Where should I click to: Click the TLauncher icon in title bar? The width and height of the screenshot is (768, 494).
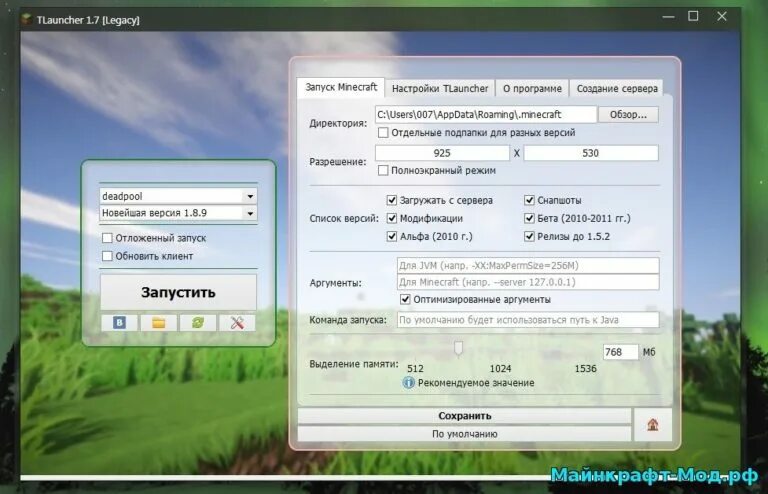(x=27, y=20)
